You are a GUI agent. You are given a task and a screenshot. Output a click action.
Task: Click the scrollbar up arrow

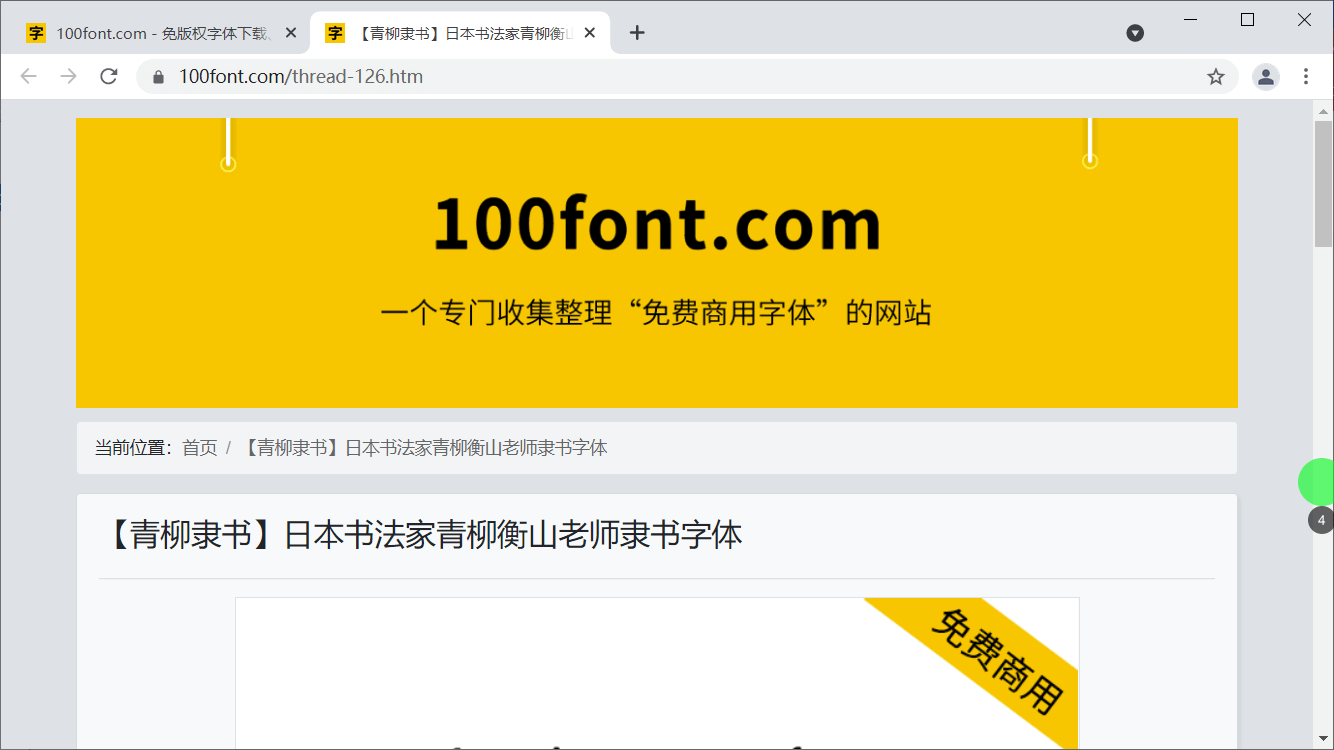pyautogui.click(x=1323, y=111)
